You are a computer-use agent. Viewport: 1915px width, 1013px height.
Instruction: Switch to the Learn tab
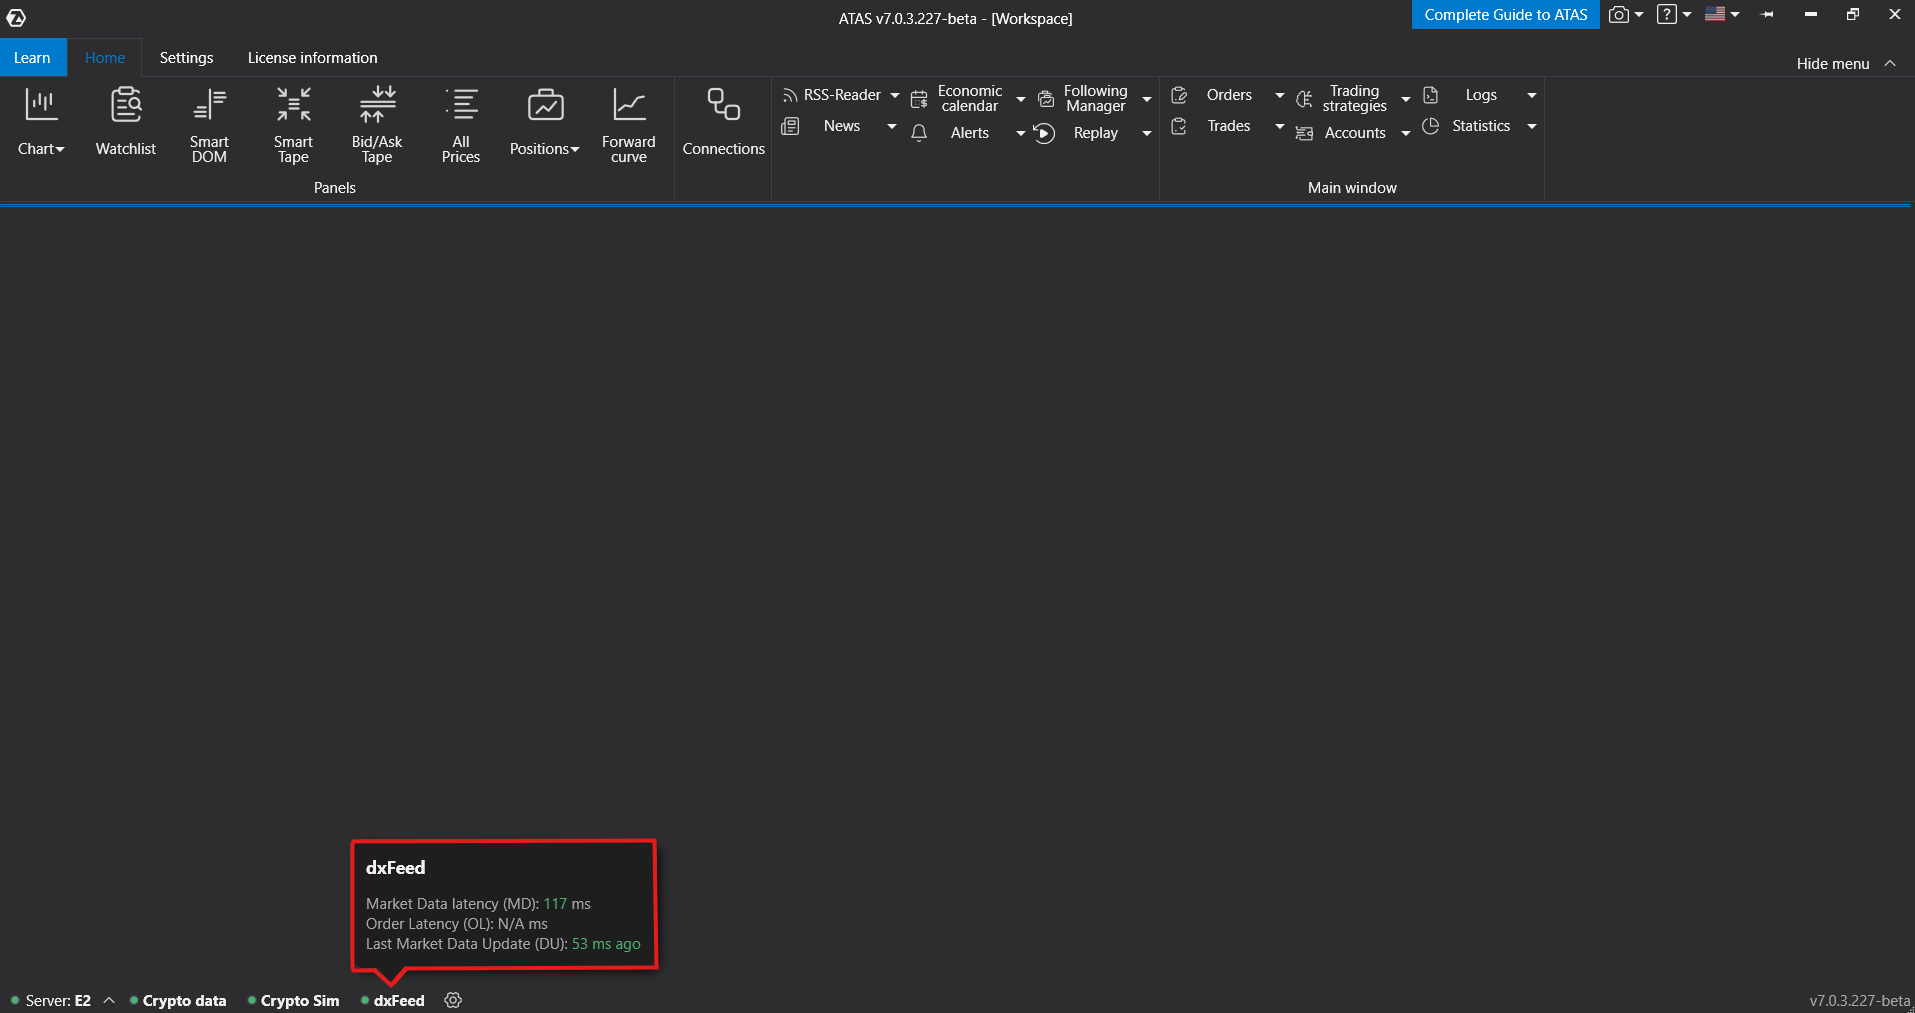pyautogui.click(x=32, y=58)
